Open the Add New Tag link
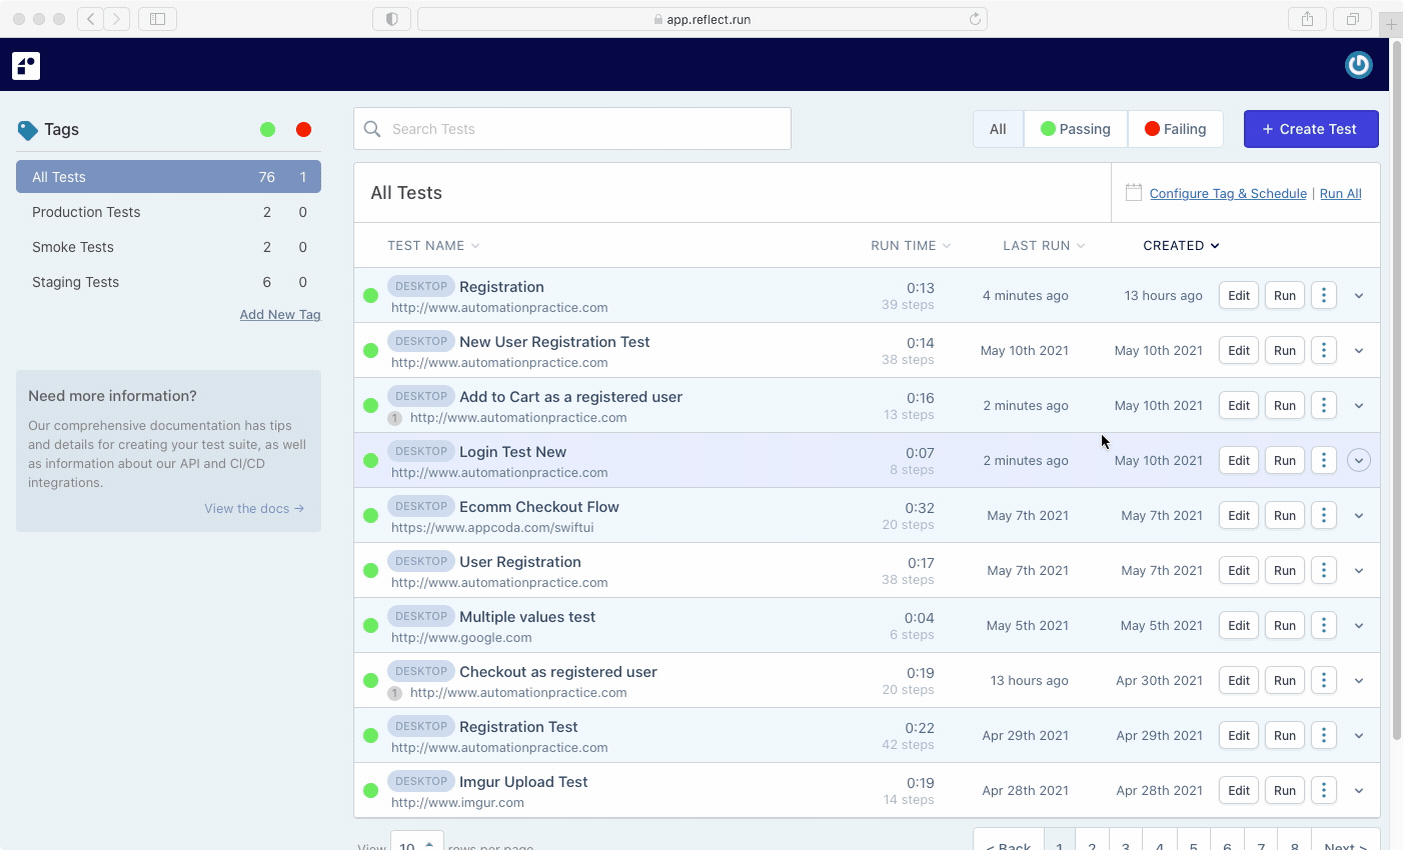Screen dimensions: 1403x850 [x=280, y=314]
